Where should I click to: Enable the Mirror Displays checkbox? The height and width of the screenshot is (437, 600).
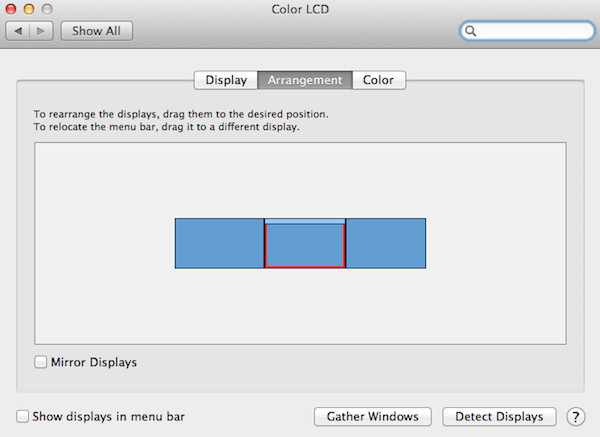(41, 362)
